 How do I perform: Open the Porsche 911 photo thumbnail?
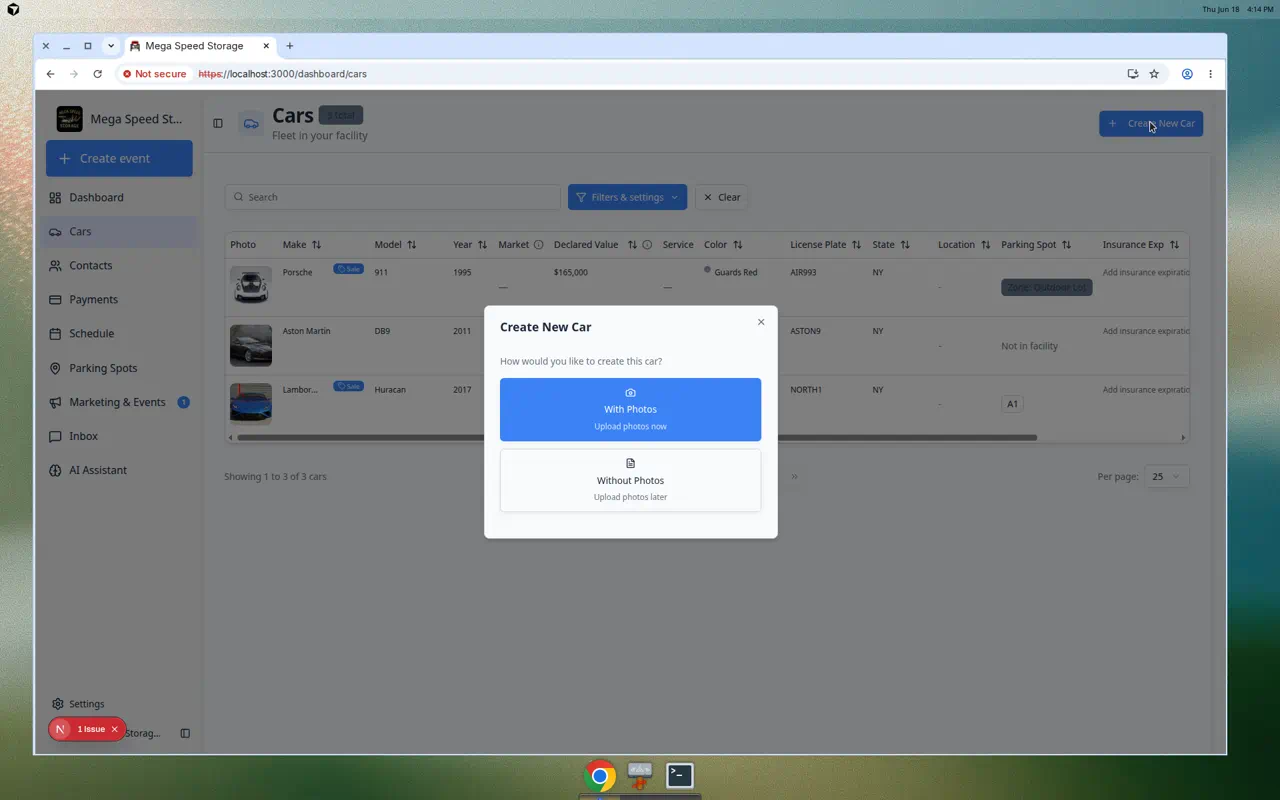click(x=250, y=286)
